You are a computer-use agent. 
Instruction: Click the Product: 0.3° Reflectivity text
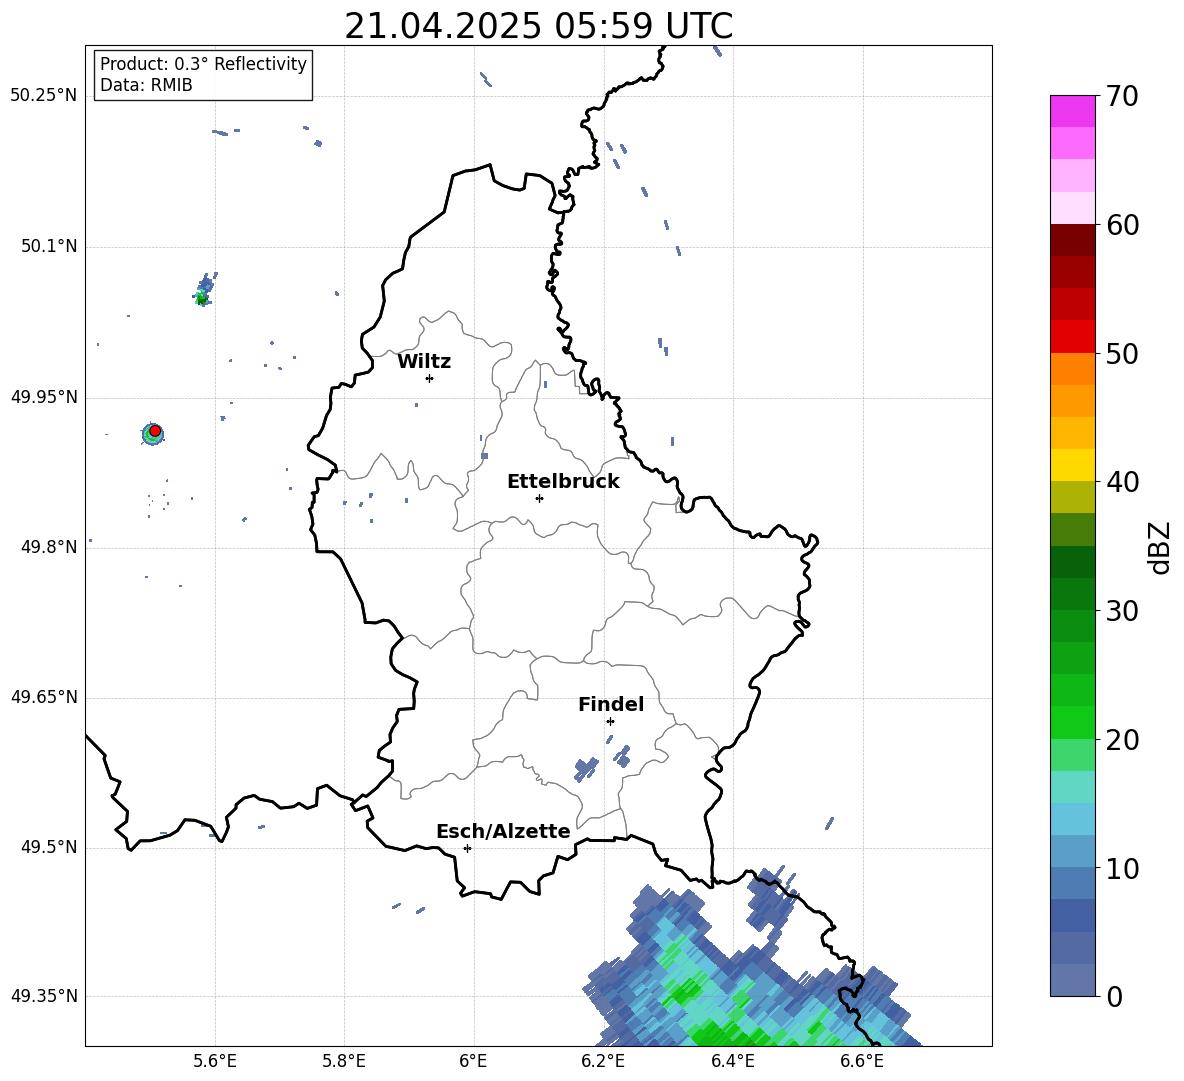click(x=203, y=64)
